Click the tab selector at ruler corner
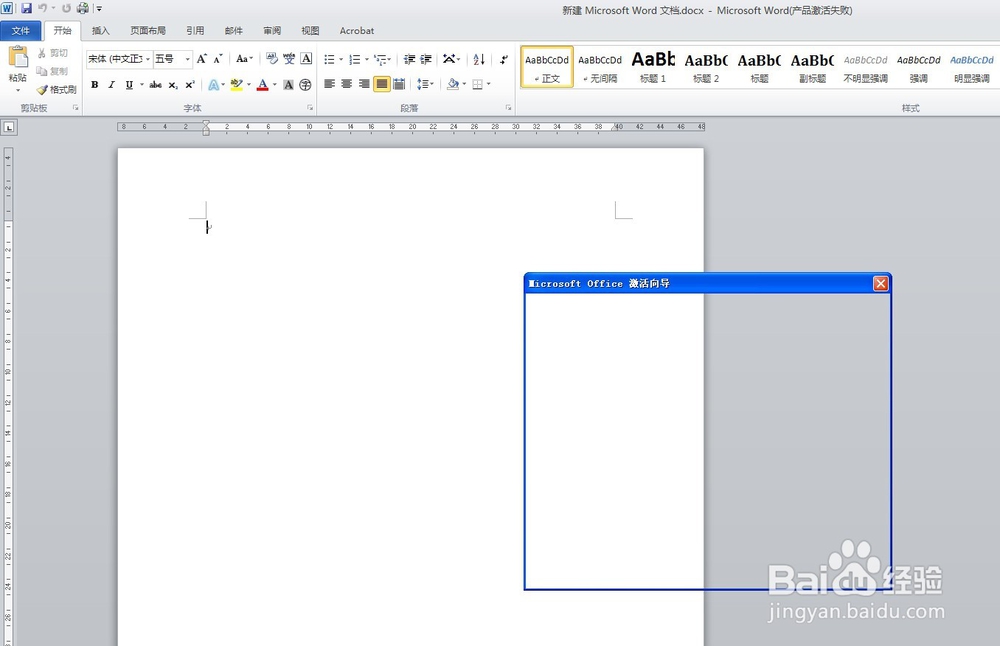1000x646 pixels. pos(9,128)
